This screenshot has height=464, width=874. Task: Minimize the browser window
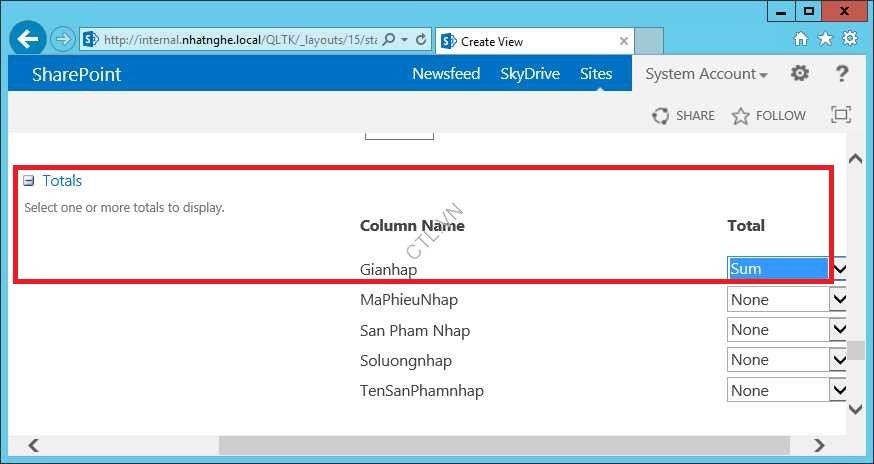[781, 11]
